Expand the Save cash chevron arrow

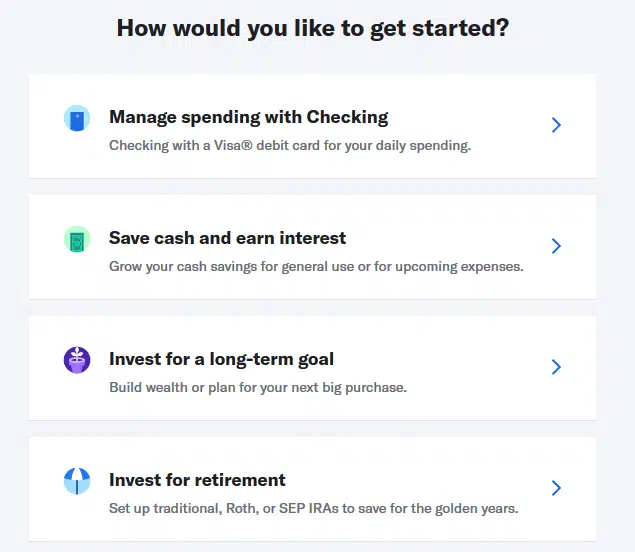tap(557, 246)
